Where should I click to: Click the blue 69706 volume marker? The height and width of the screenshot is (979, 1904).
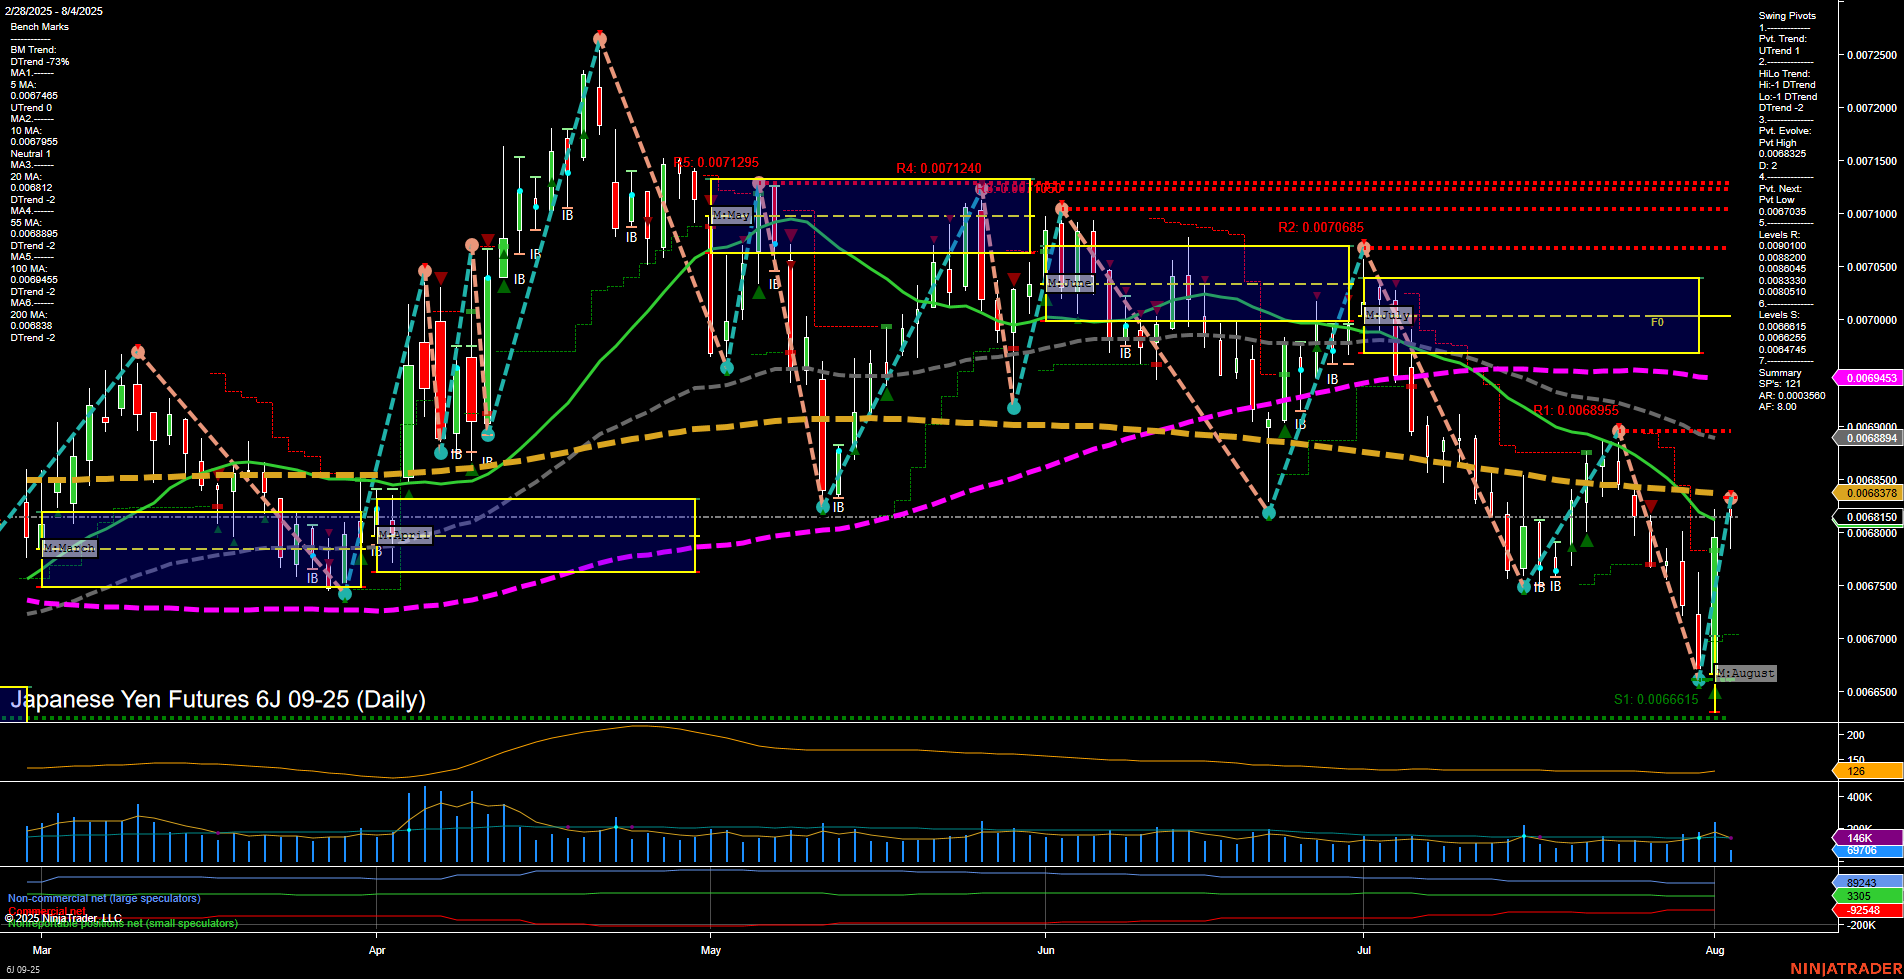1868,850
